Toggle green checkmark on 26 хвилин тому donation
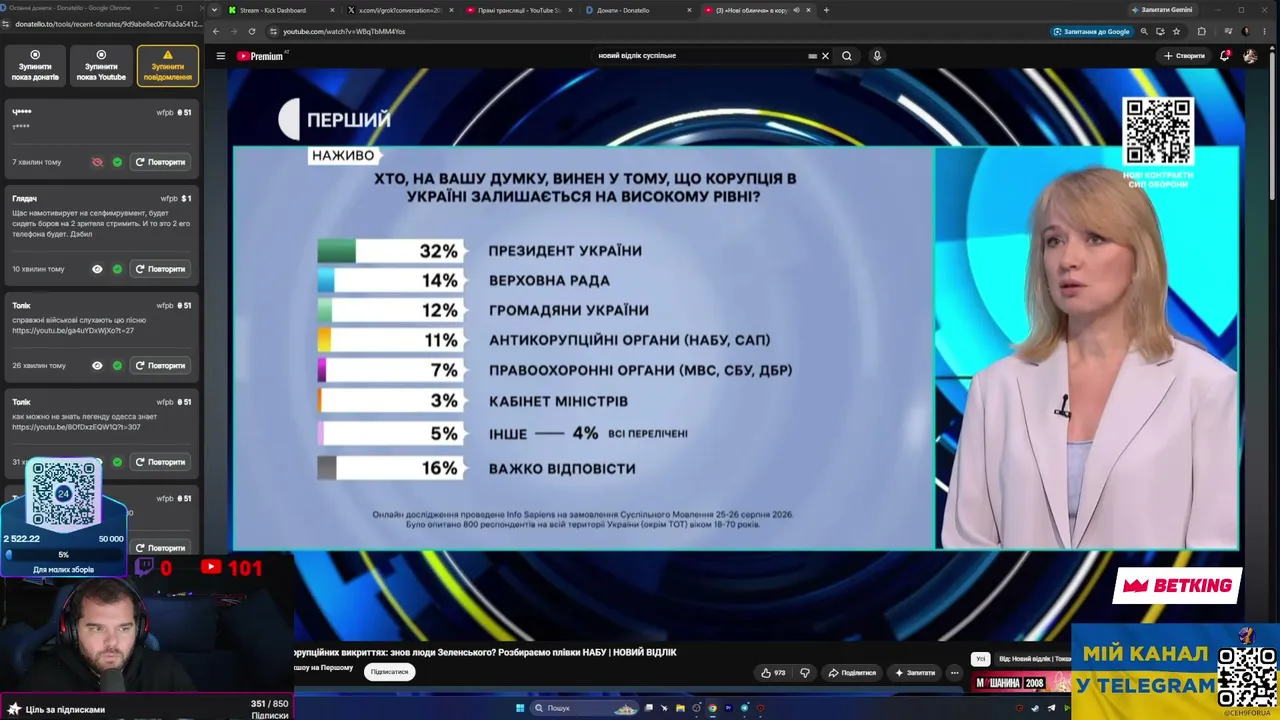The width and height of the screenshot is (1280, 720). [x=117, y=366]
